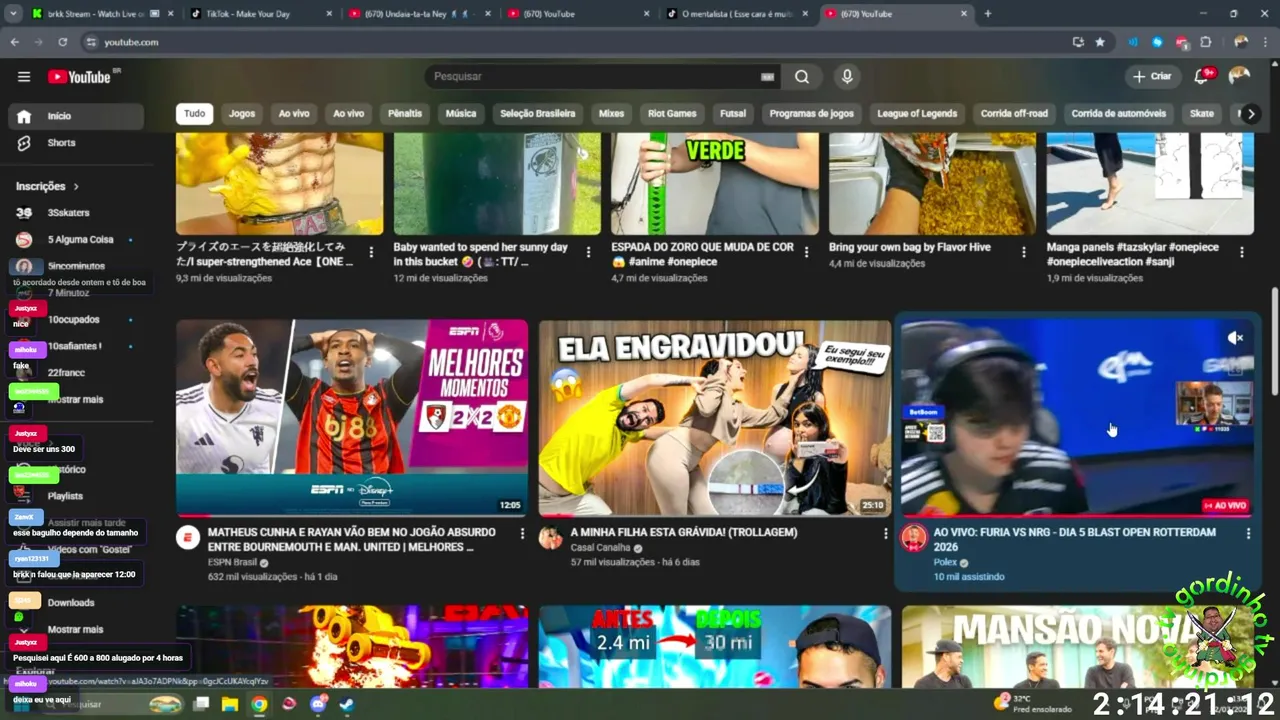The height and width of the screenshot is (720, 1280).
Task: Open options for Baby wanted to spend short
Action: pyautogui.click(x=588, y=252)
